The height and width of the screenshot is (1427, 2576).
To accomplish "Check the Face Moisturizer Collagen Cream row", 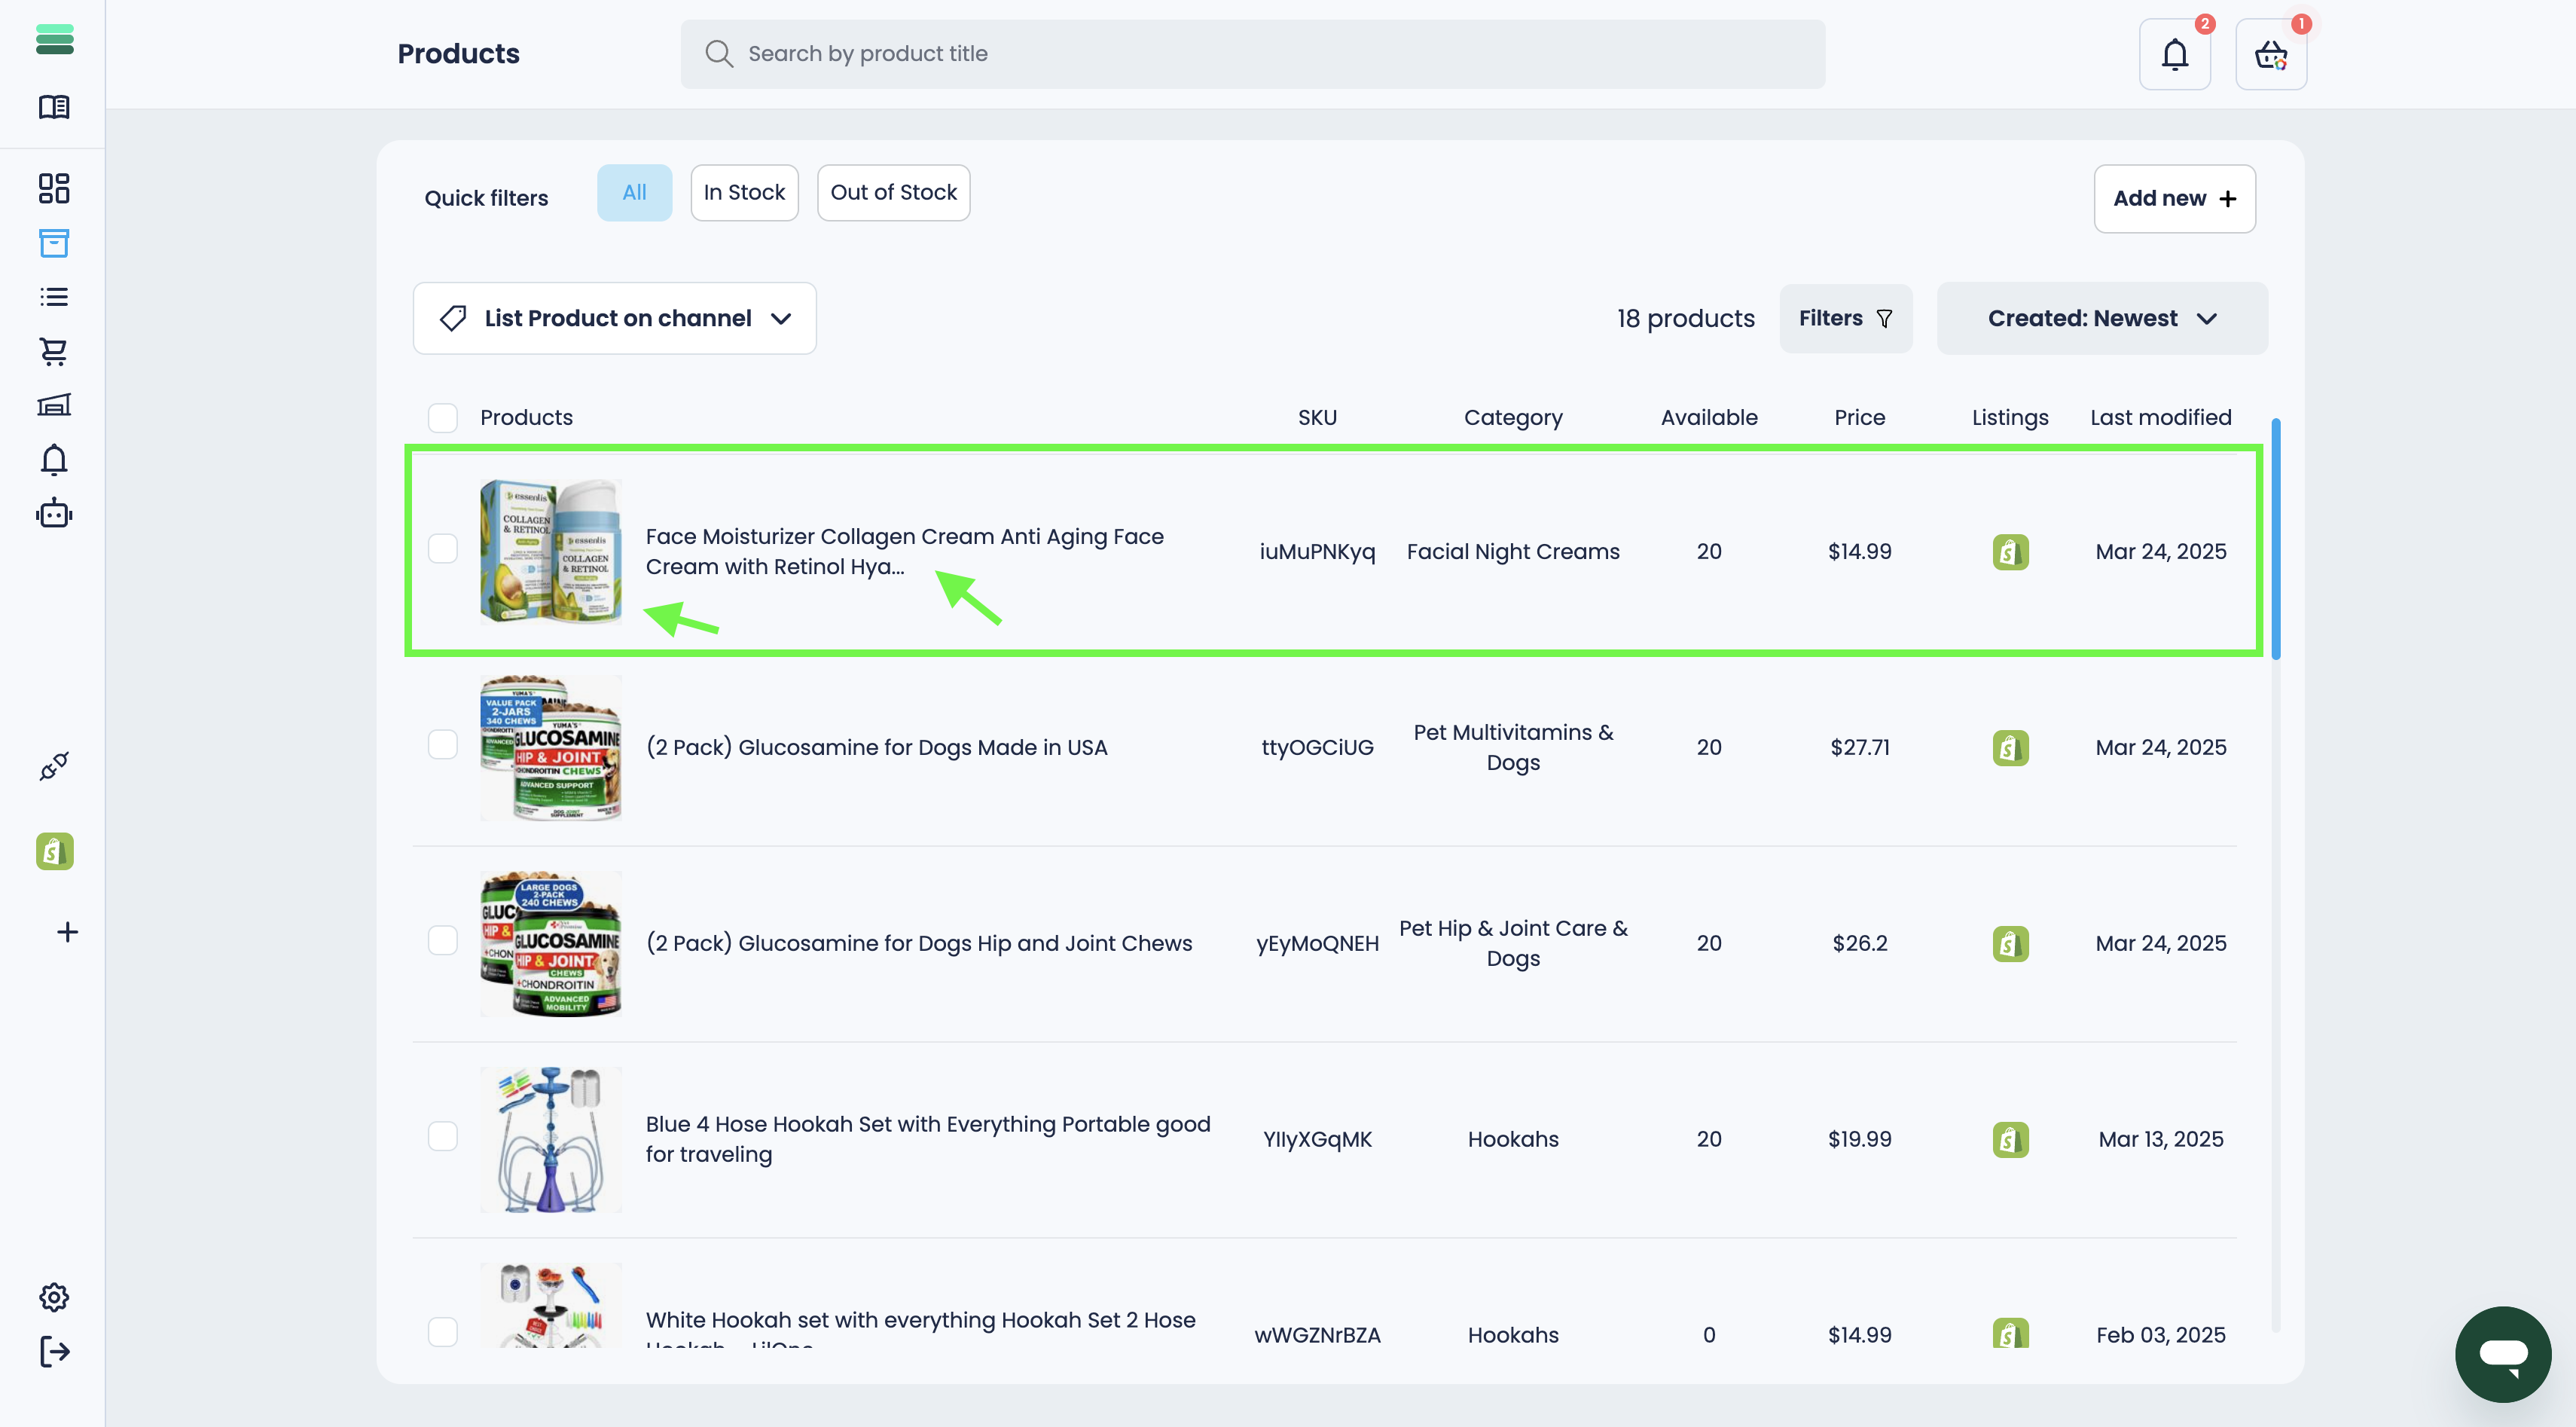I will coord(442,549).
